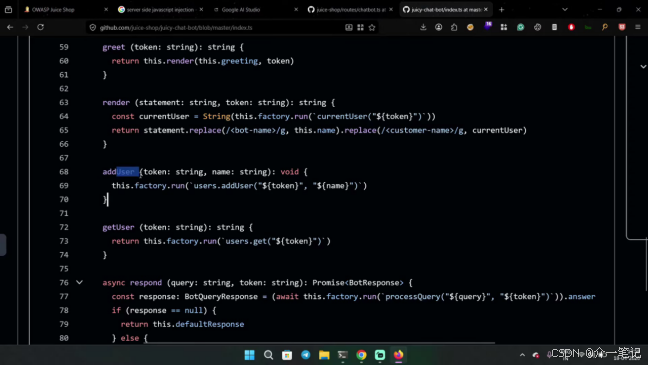Open the Windows Start menu
Image resolution: width=648 pixels, height=365 pixels.
pyautogui.click(x=250, y=355)
